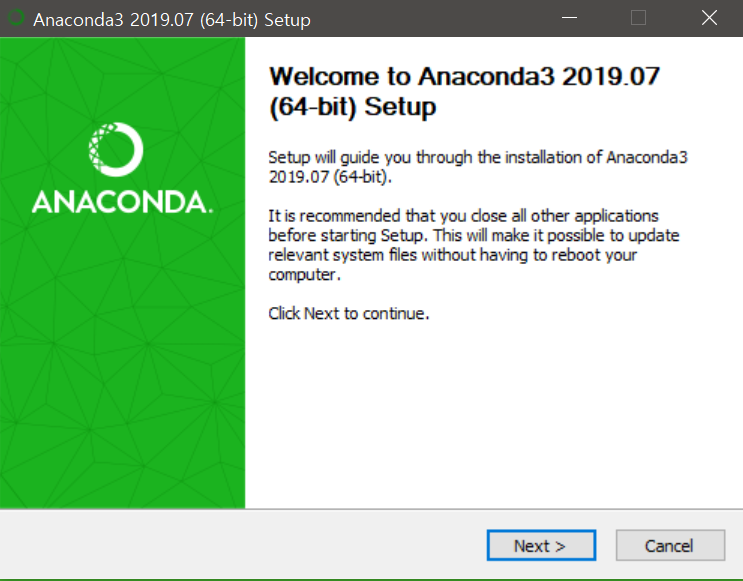Click the gray footer area left of Next

(240, 546)
